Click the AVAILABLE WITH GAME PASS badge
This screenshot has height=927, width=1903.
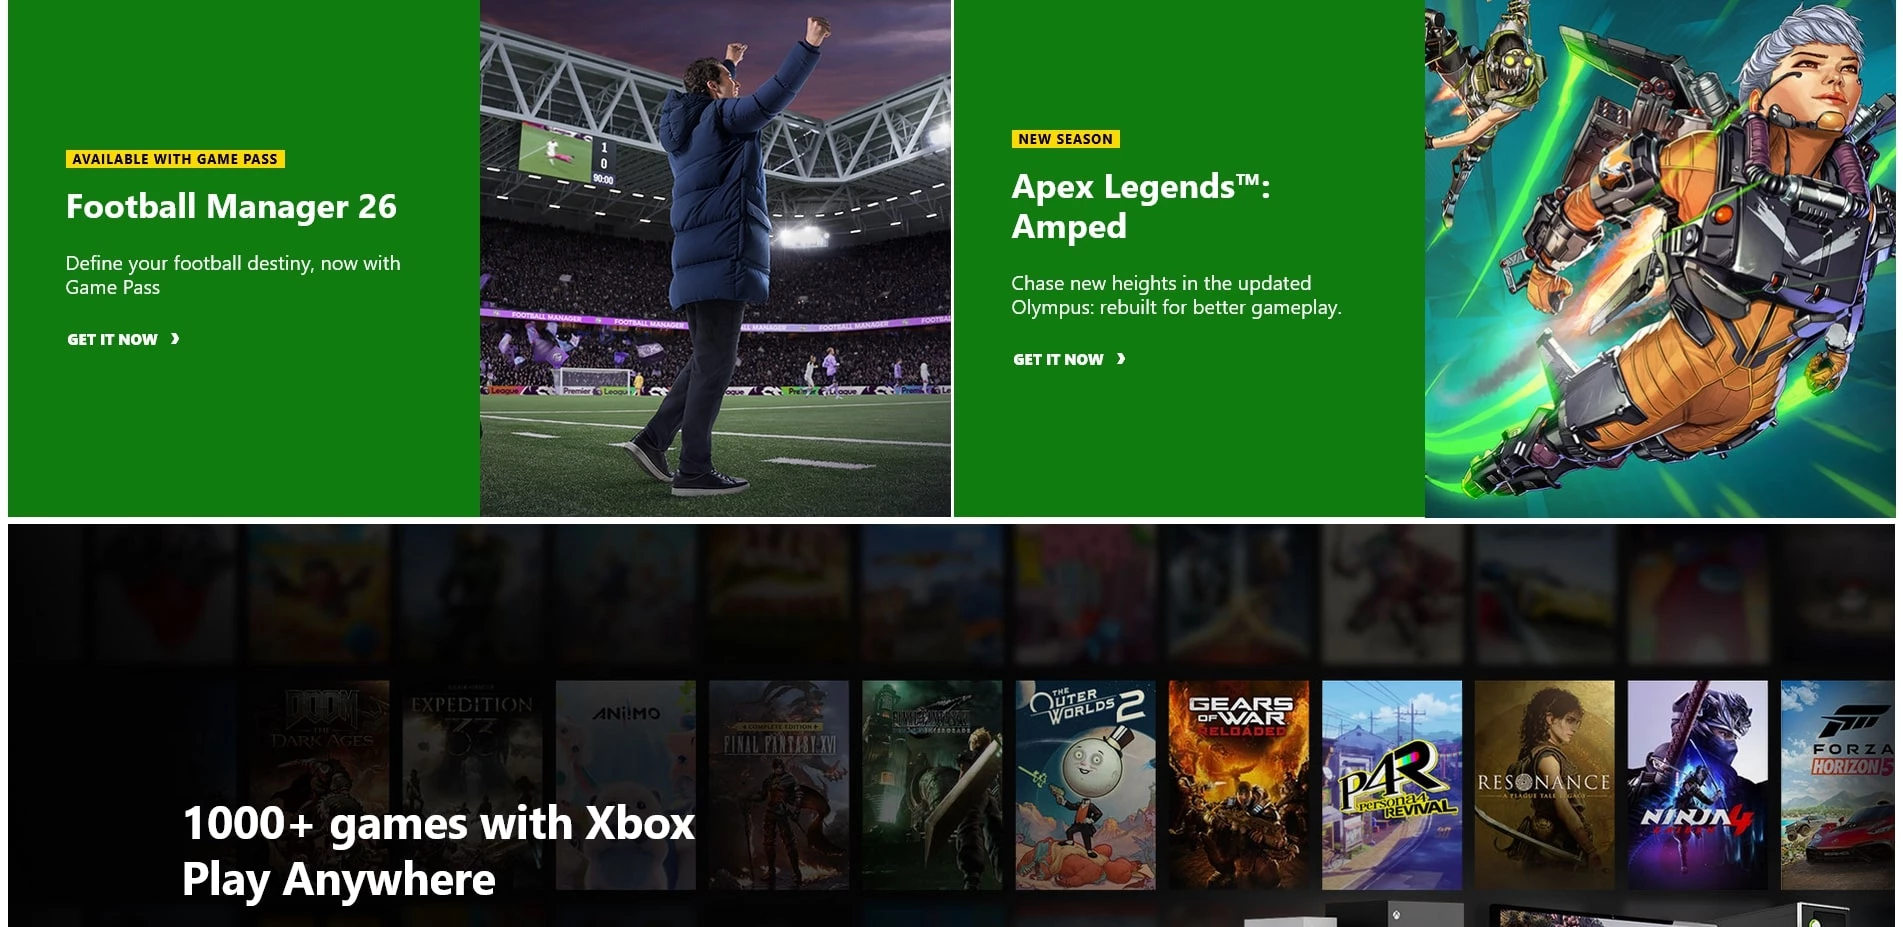[x=175, y=158]
